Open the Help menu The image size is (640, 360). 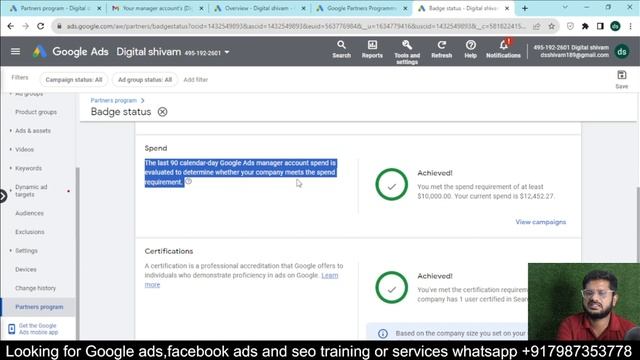click(470, 49)
